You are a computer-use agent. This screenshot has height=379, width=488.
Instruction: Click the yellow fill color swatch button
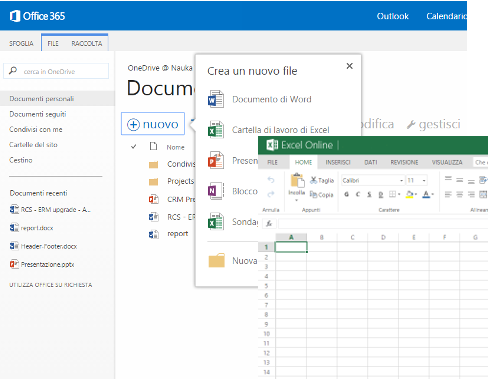point(410,194)
